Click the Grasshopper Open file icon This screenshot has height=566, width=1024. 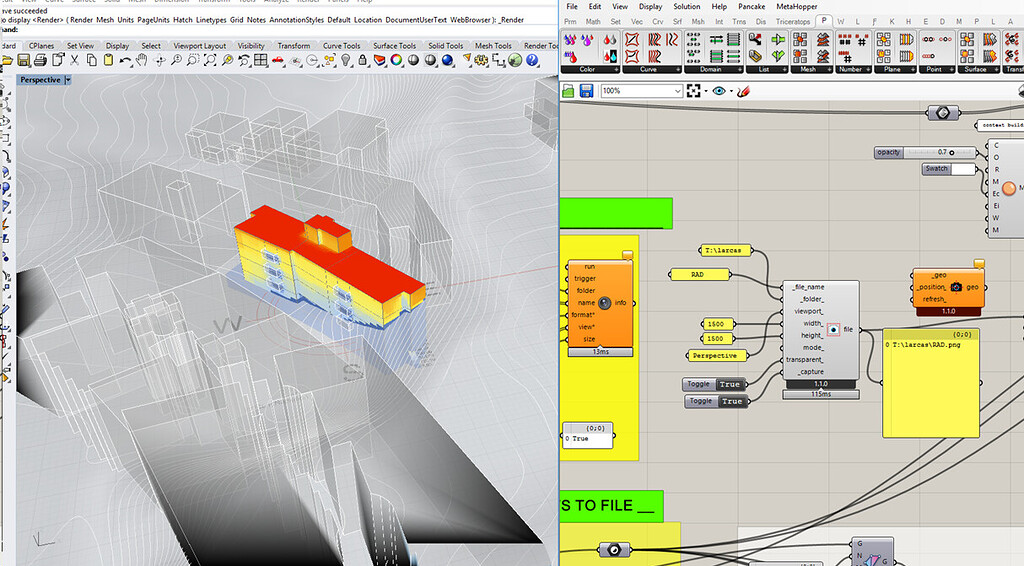point(568,91)
